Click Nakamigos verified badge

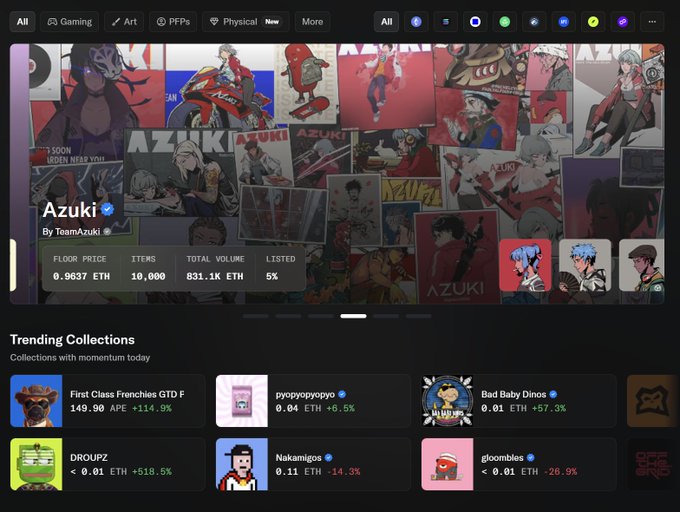pyautogui.click(x=328, y=457)
